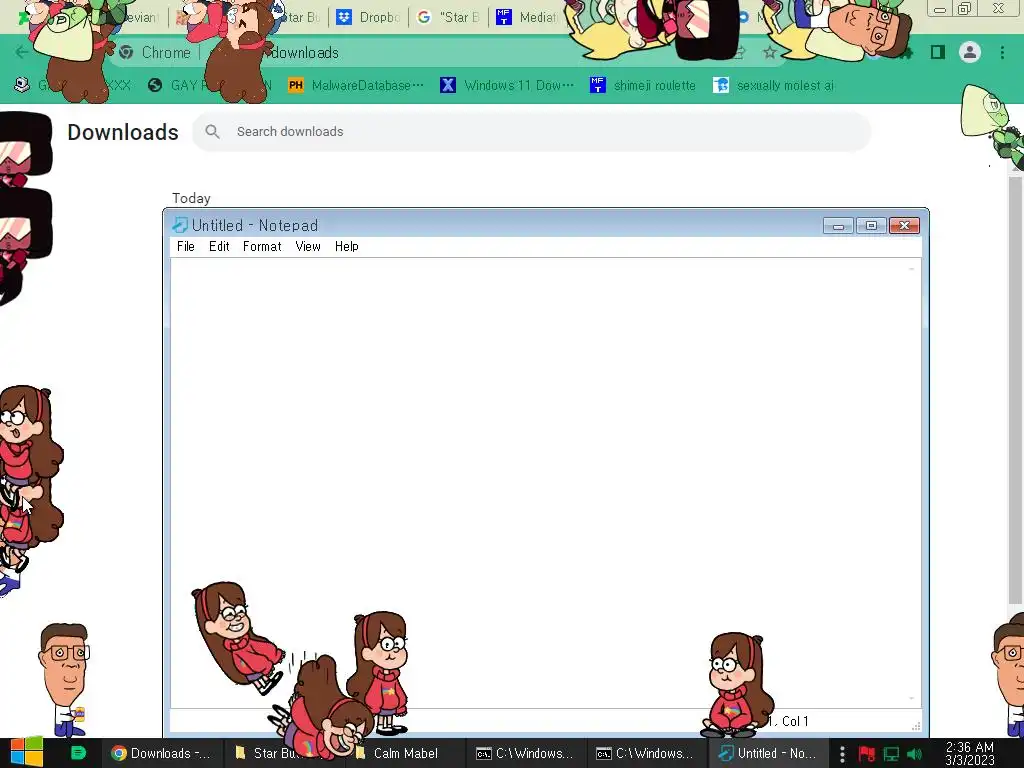The image size is (1024, 768).
Task: Click the Untitled - Notepad taskbar button
Action: coord(767,753)
